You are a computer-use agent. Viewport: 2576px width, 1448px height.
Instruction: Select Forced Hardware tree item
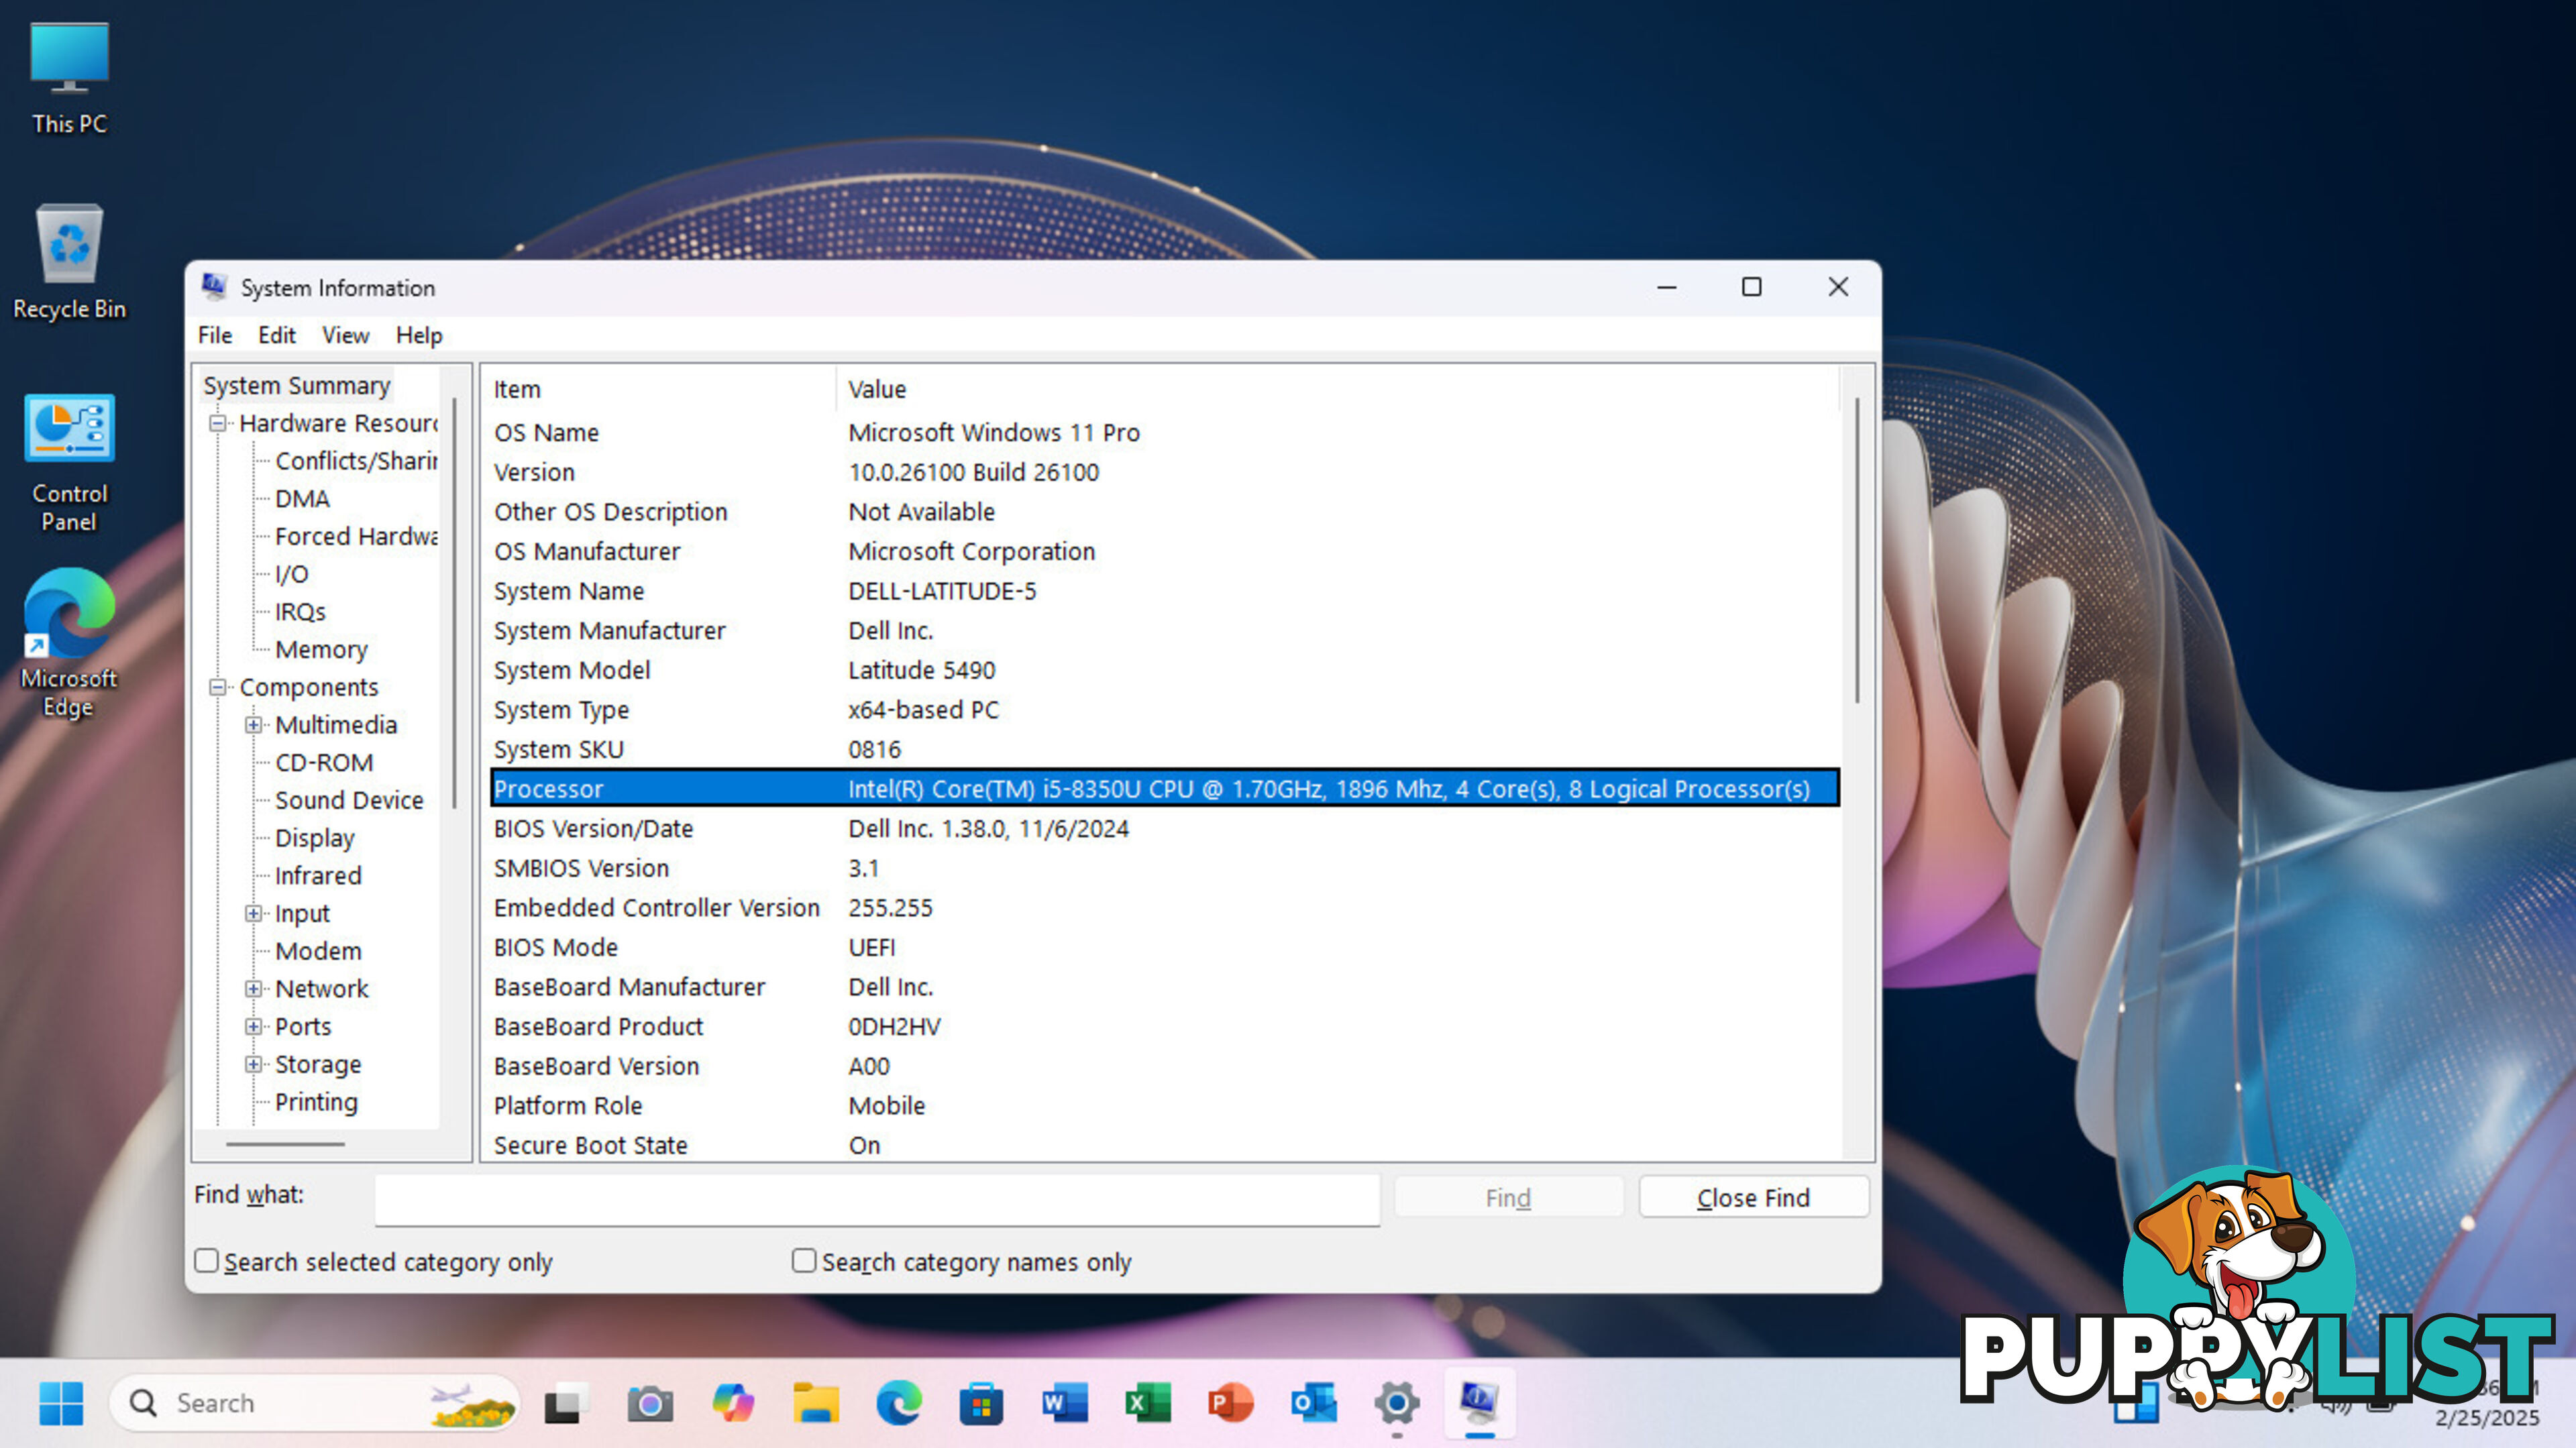356,536
